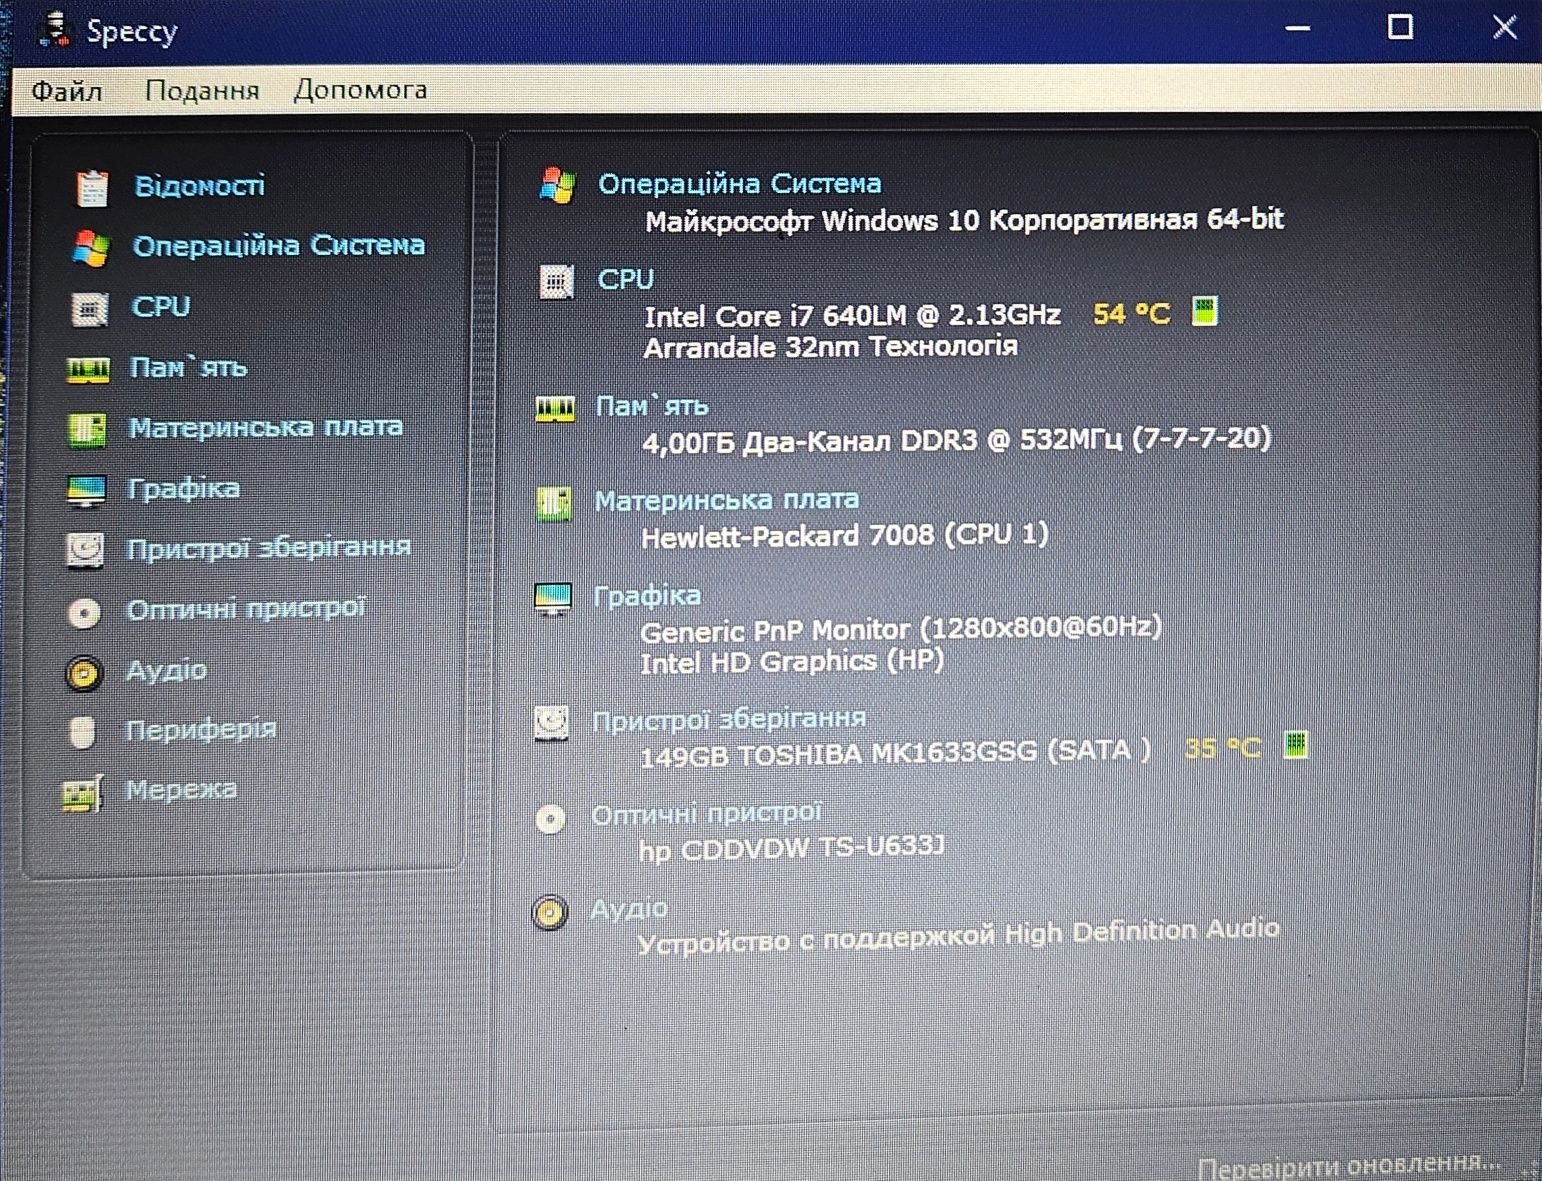Click the Speccy title bar app icon
The image size is (1542, 1181).
click(x=54, y=30)
